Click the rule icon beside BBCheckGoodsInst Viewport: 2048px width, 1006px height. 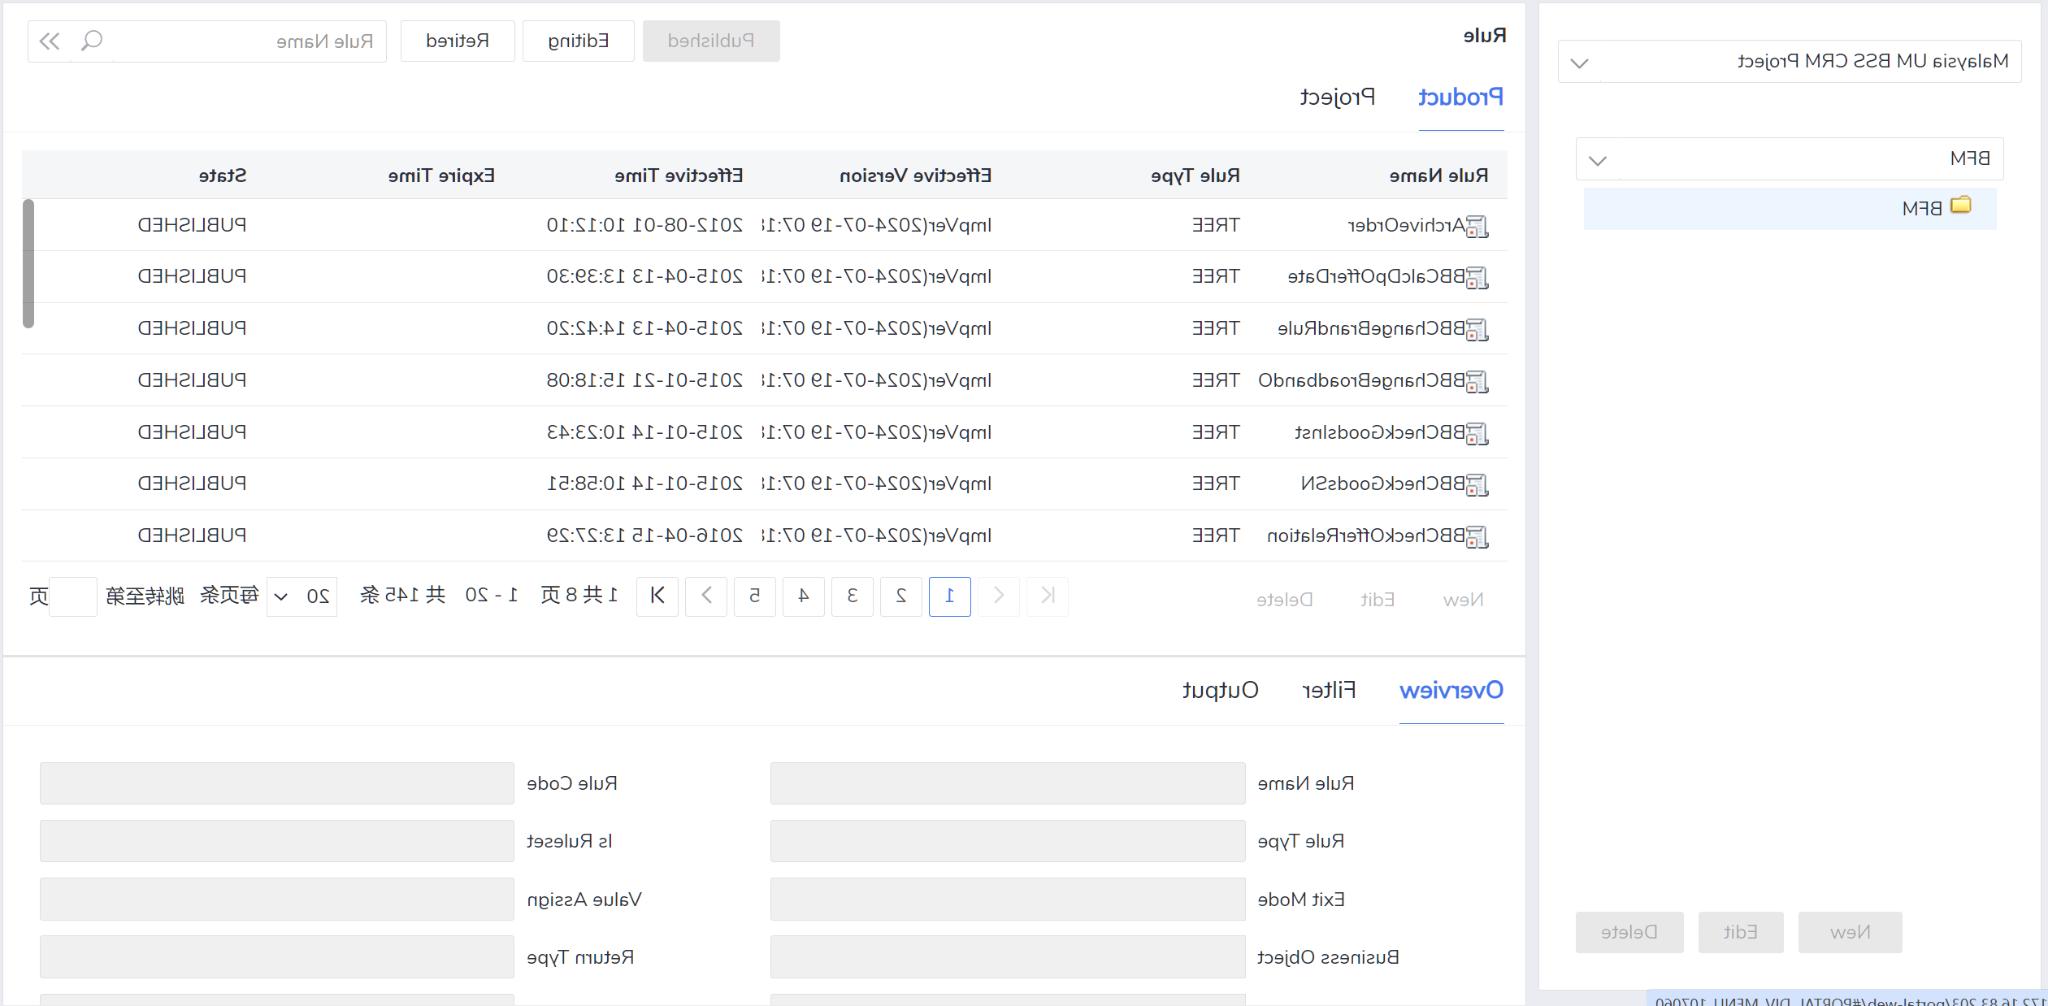pyautogui.click(x=1477, y=434)
